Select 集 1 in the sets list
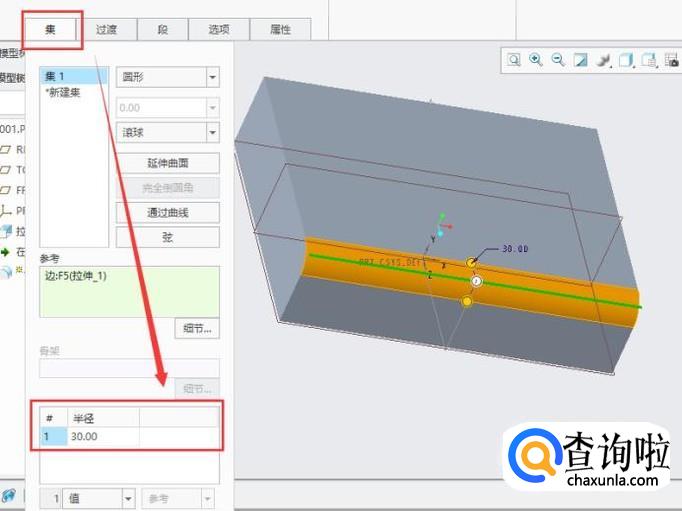Viewport: 682px width, 511px height. click(73, 77)
